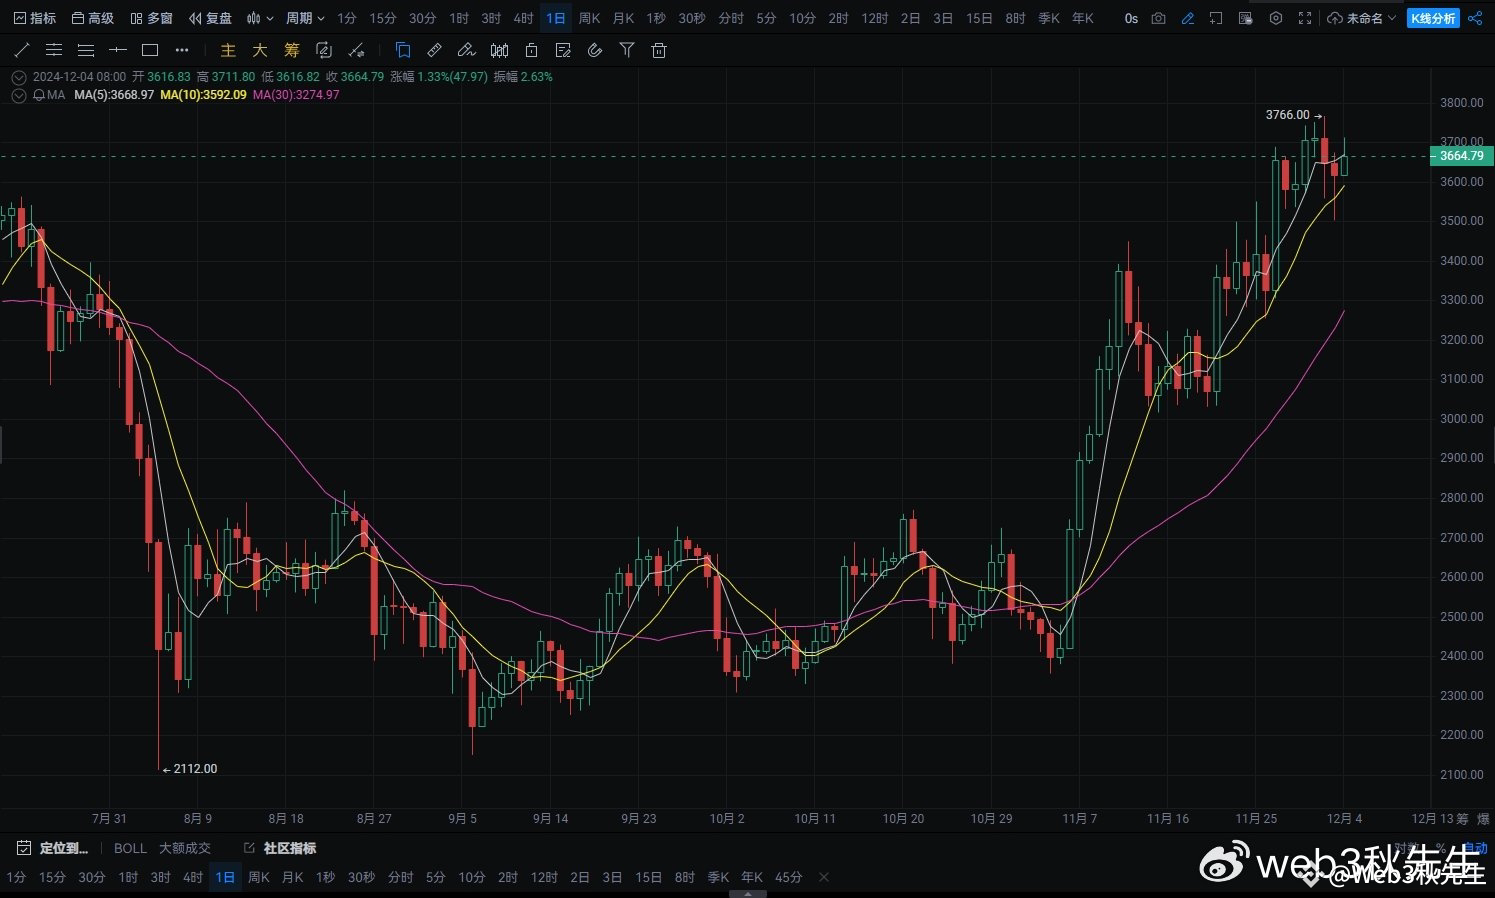Click the 3664.79 current price tag
Viewport: 1495px width, 898px height.
[1461, 156]
